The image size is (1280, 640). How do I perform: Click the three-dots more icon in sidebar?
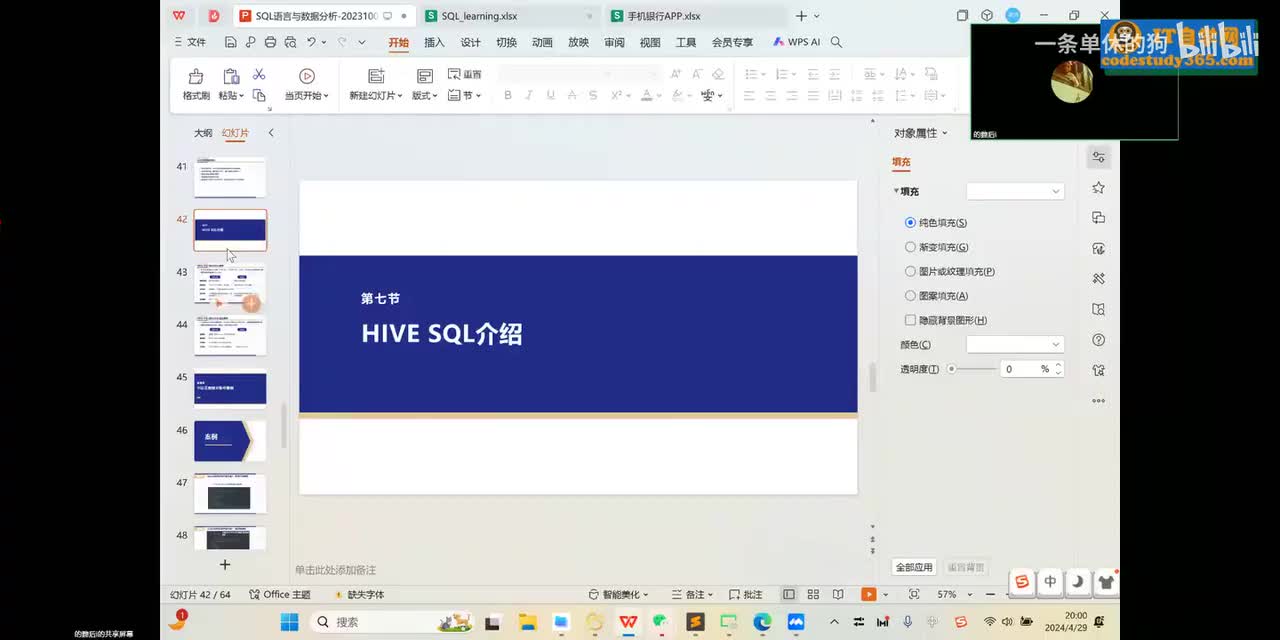[1099, 400]
